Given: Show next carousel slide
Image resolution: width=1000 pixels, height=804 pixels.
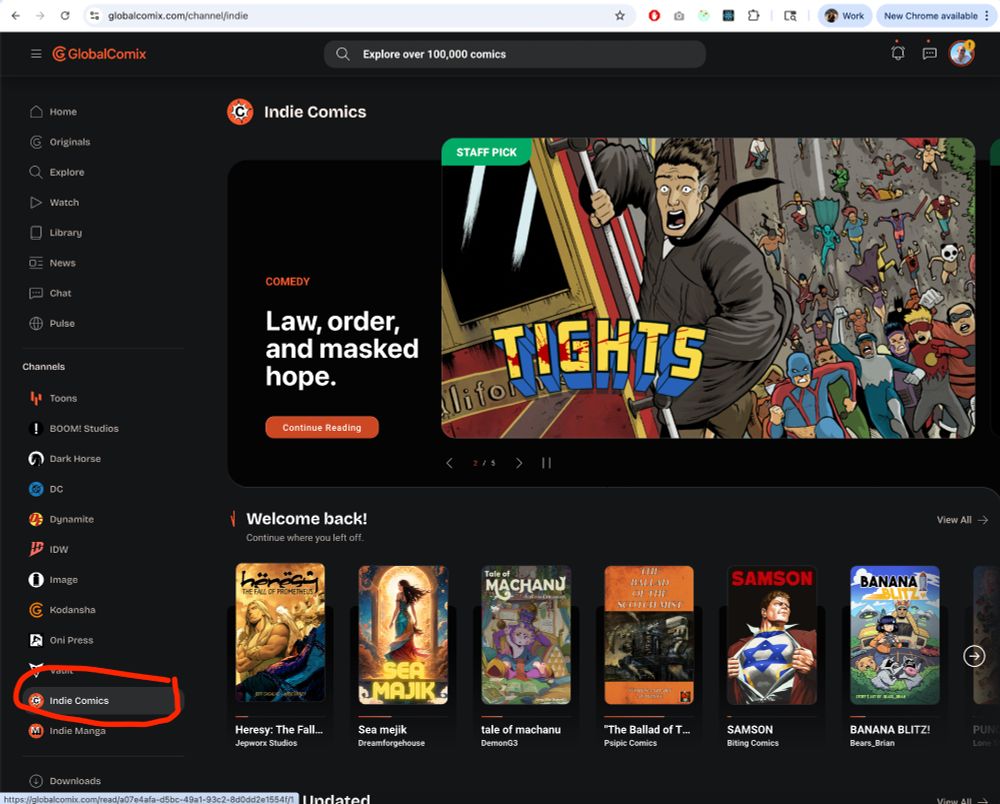Looking at the screenshot, I should click(518, 463).
